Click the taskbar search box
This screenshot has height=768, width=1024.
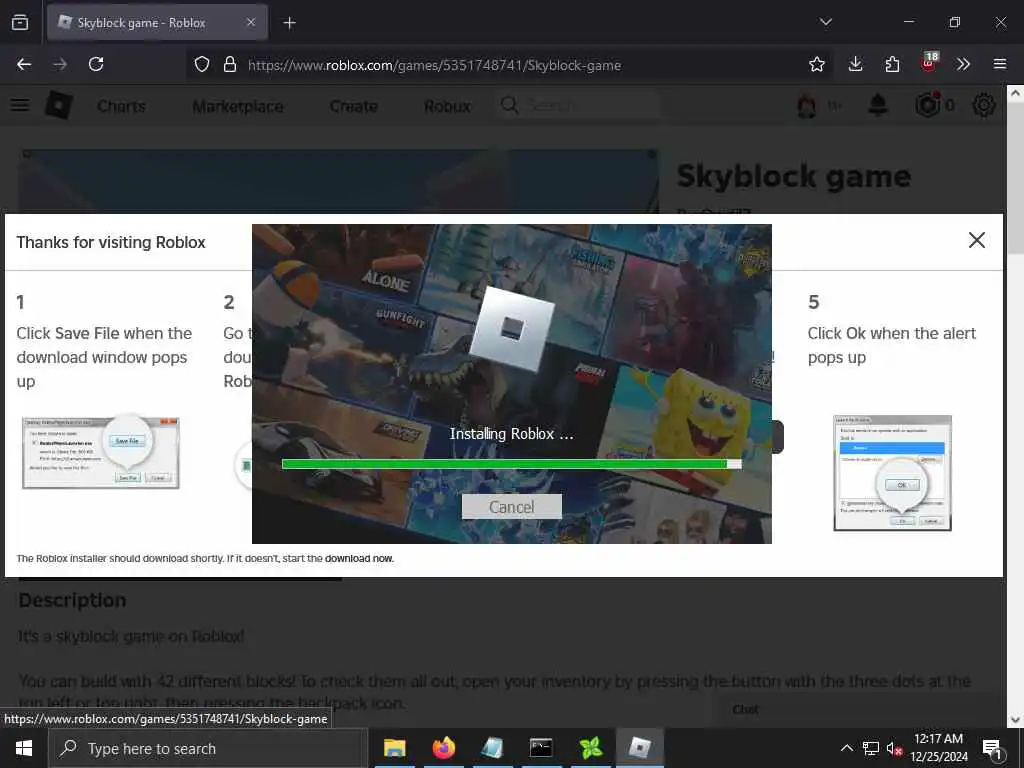point(208,748)
